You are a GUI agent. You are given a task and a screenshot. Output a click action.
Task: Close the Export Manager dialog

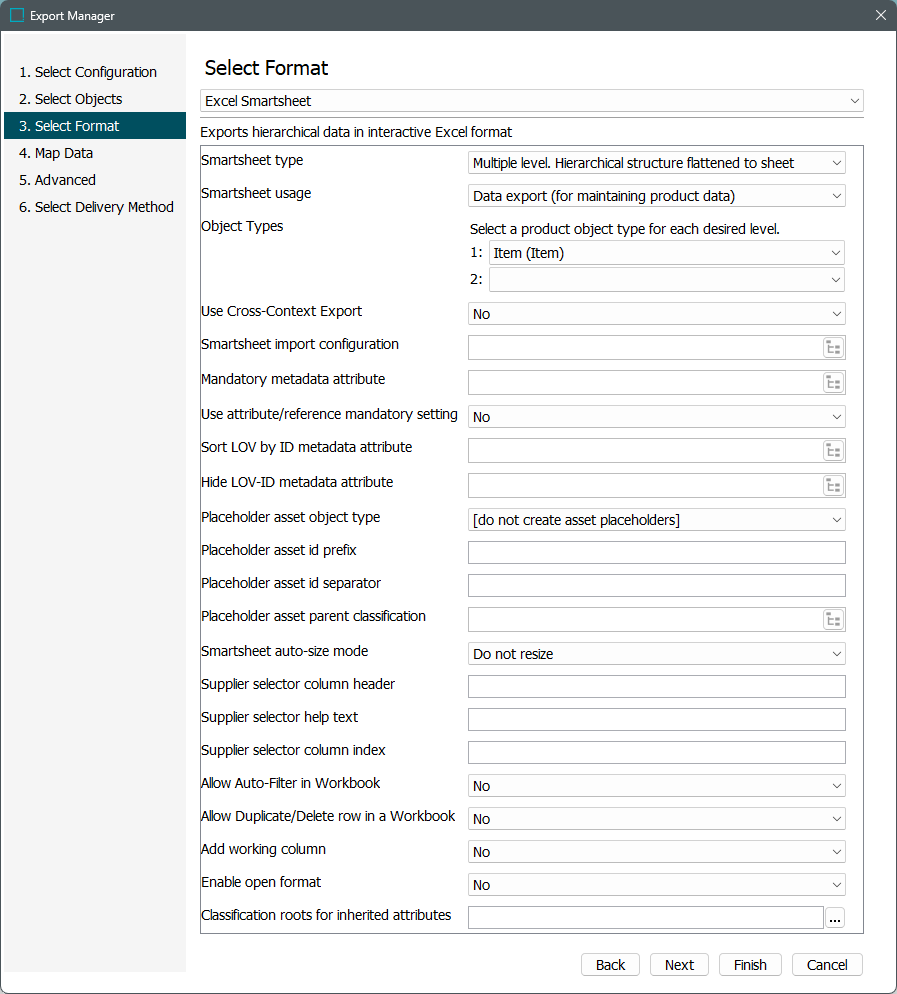[880, 16]
